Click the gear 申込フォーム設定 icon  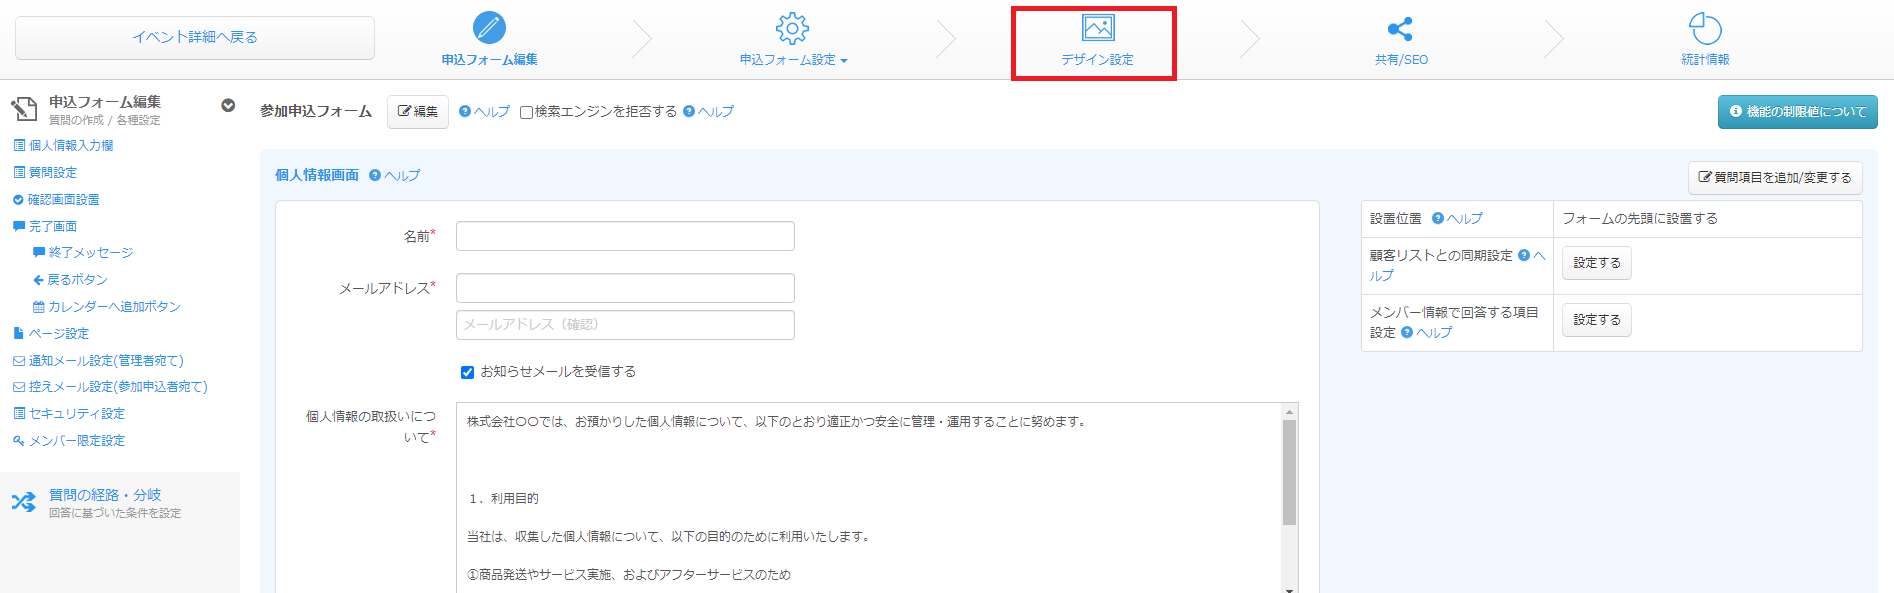pos(792,28)
